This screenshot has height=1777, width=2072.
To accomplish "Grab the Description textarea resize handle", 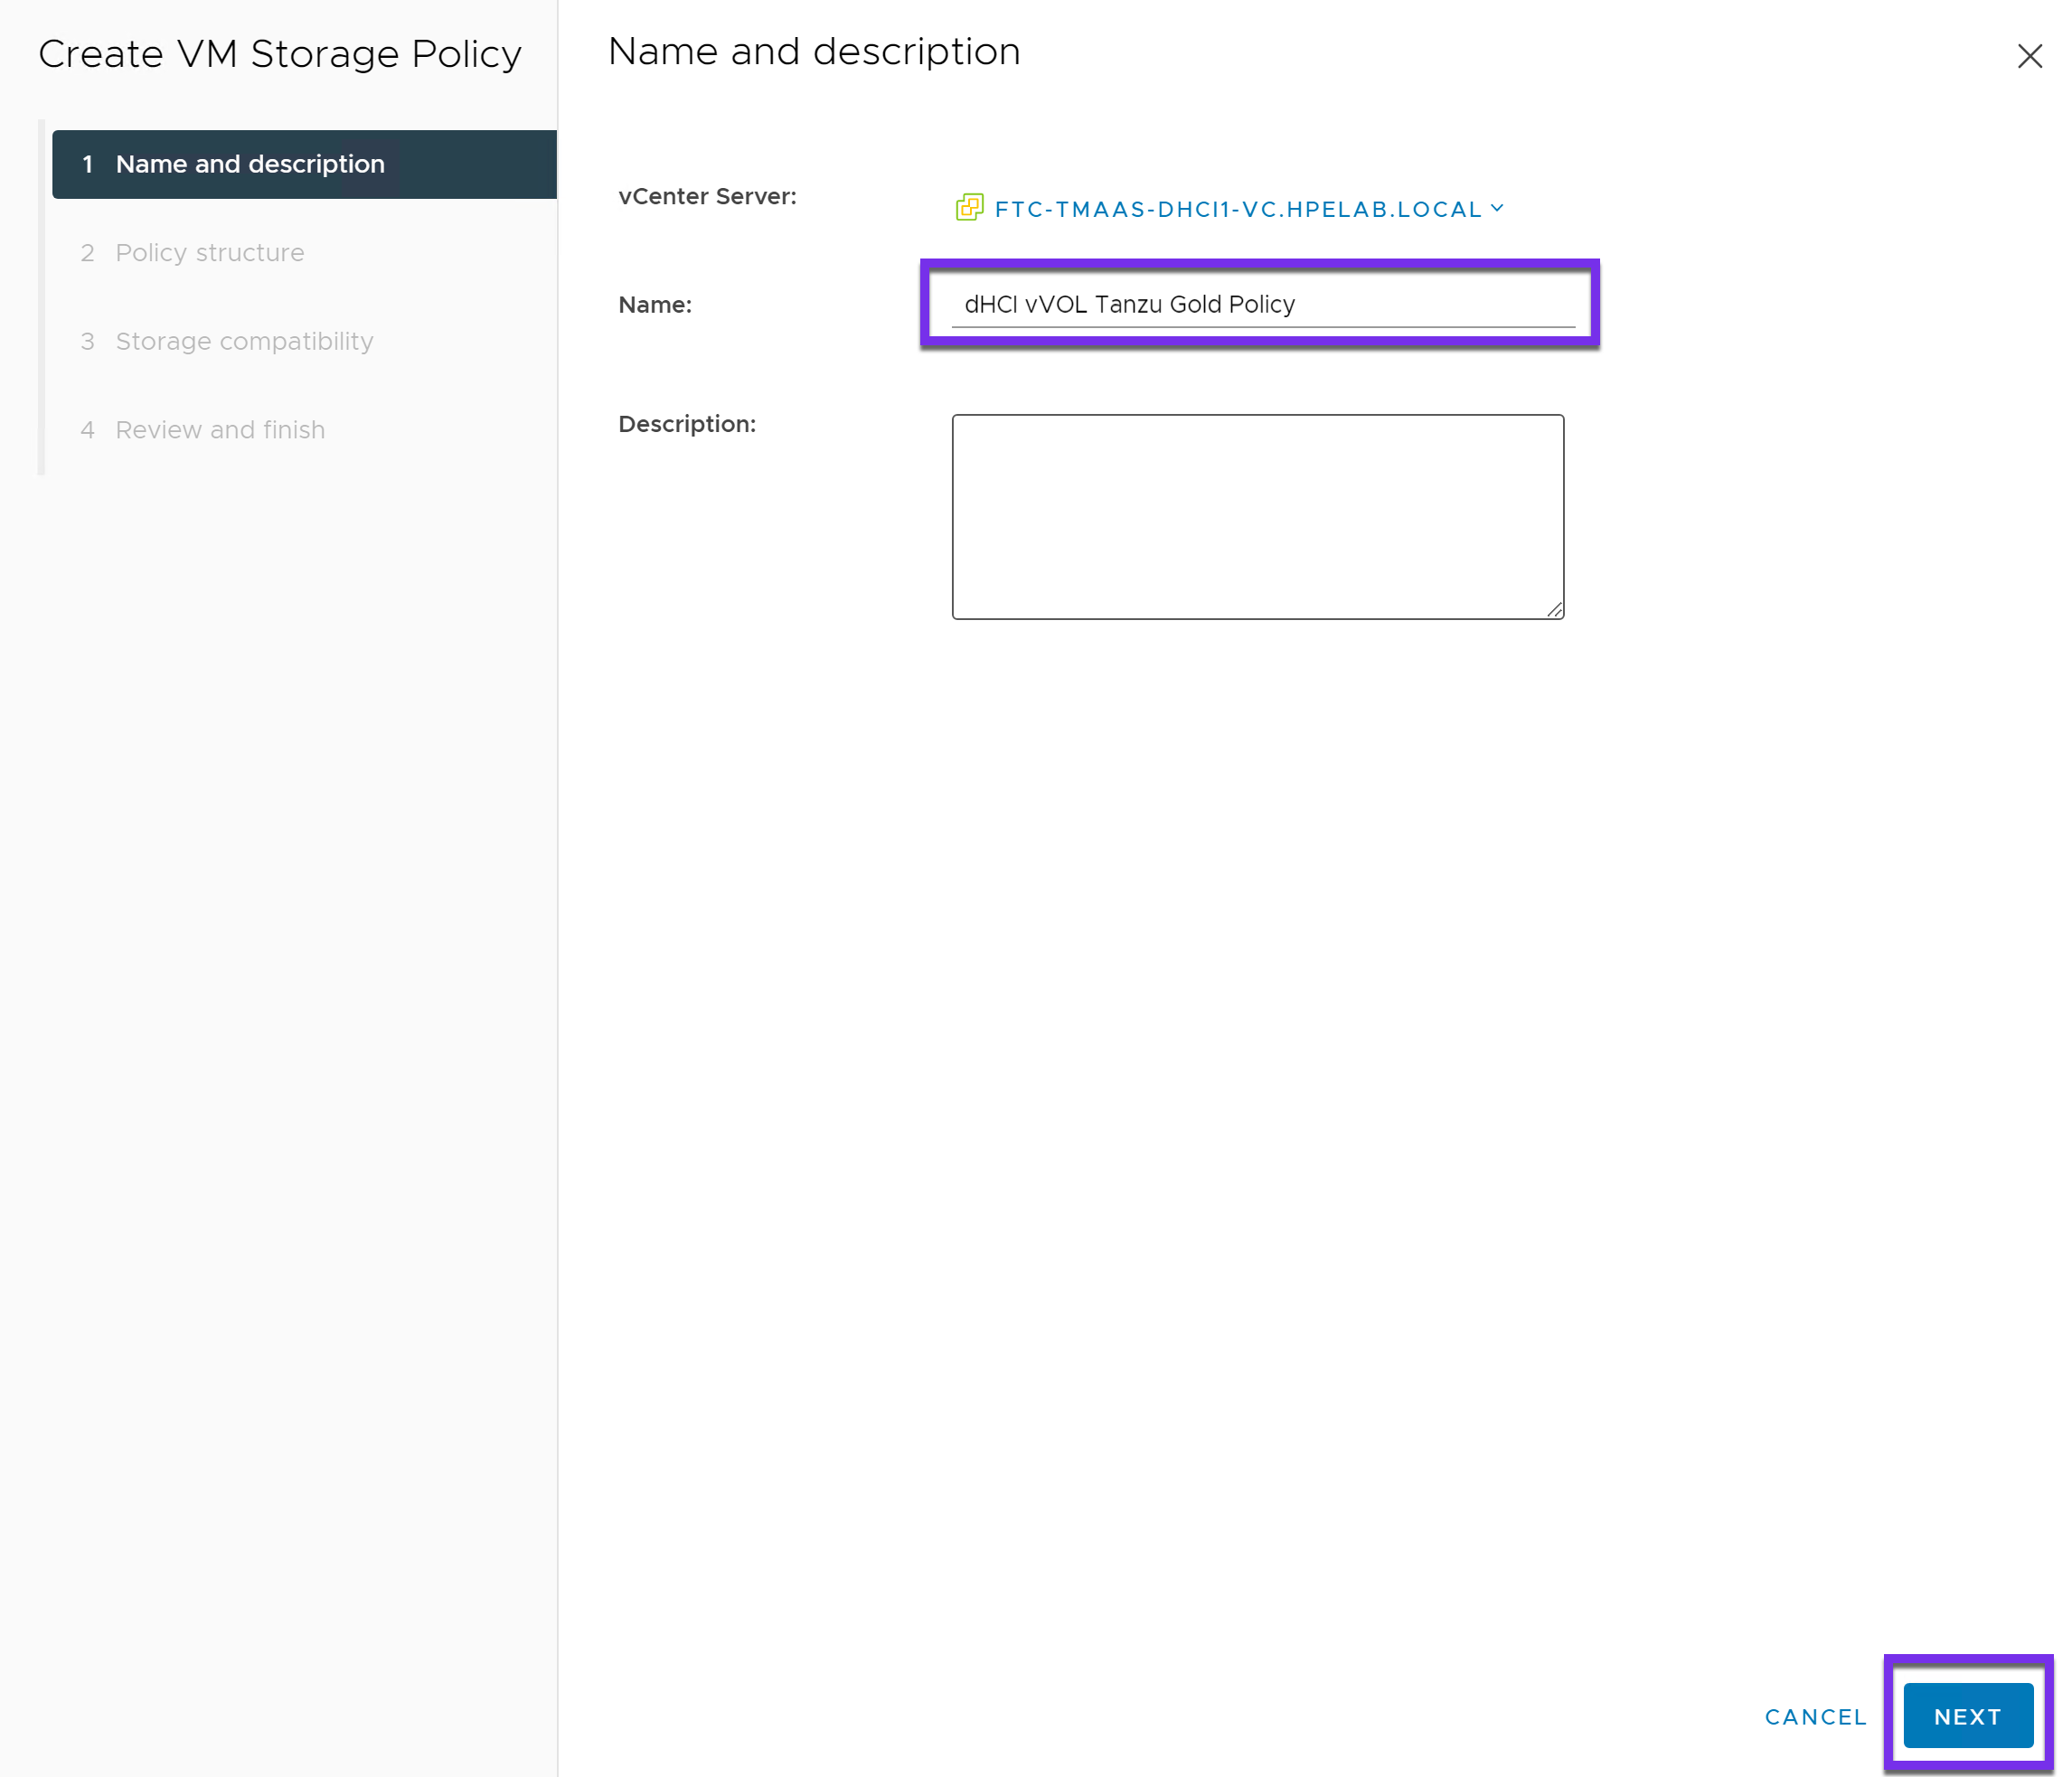I will coord(1554,609).
